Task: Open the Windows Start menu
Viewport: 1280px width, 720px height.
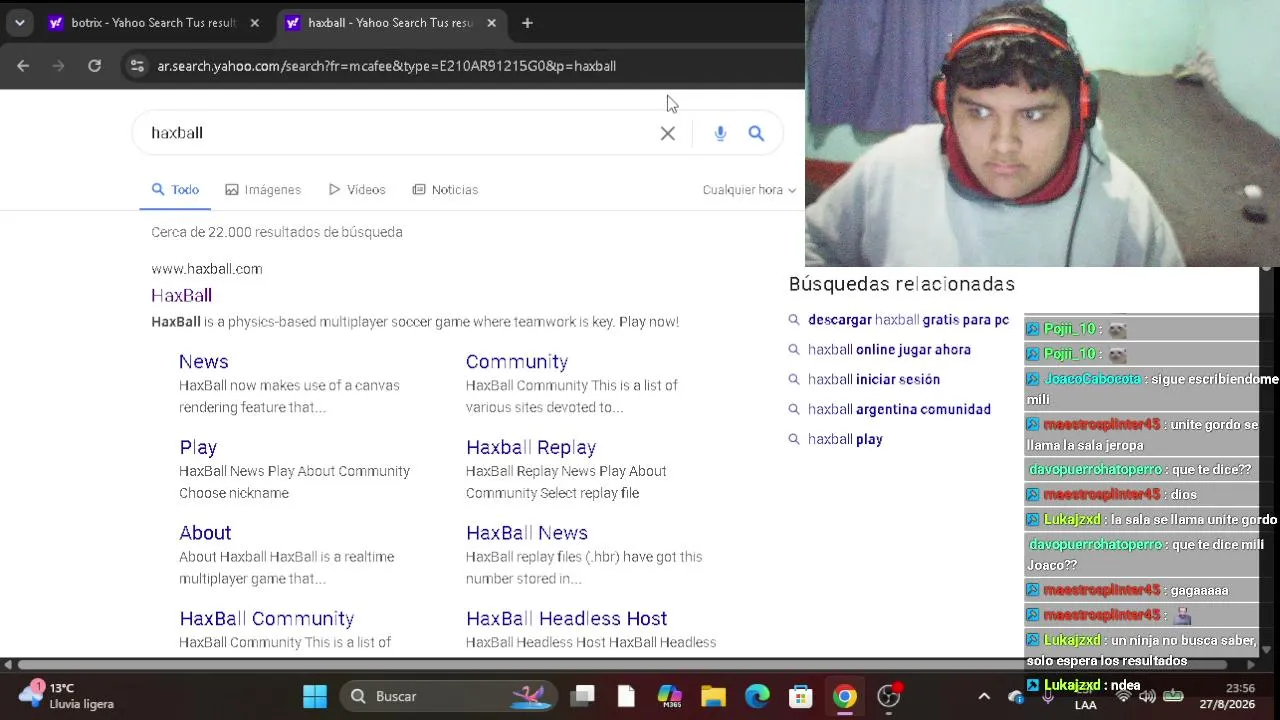Action: tap(314, 696)
